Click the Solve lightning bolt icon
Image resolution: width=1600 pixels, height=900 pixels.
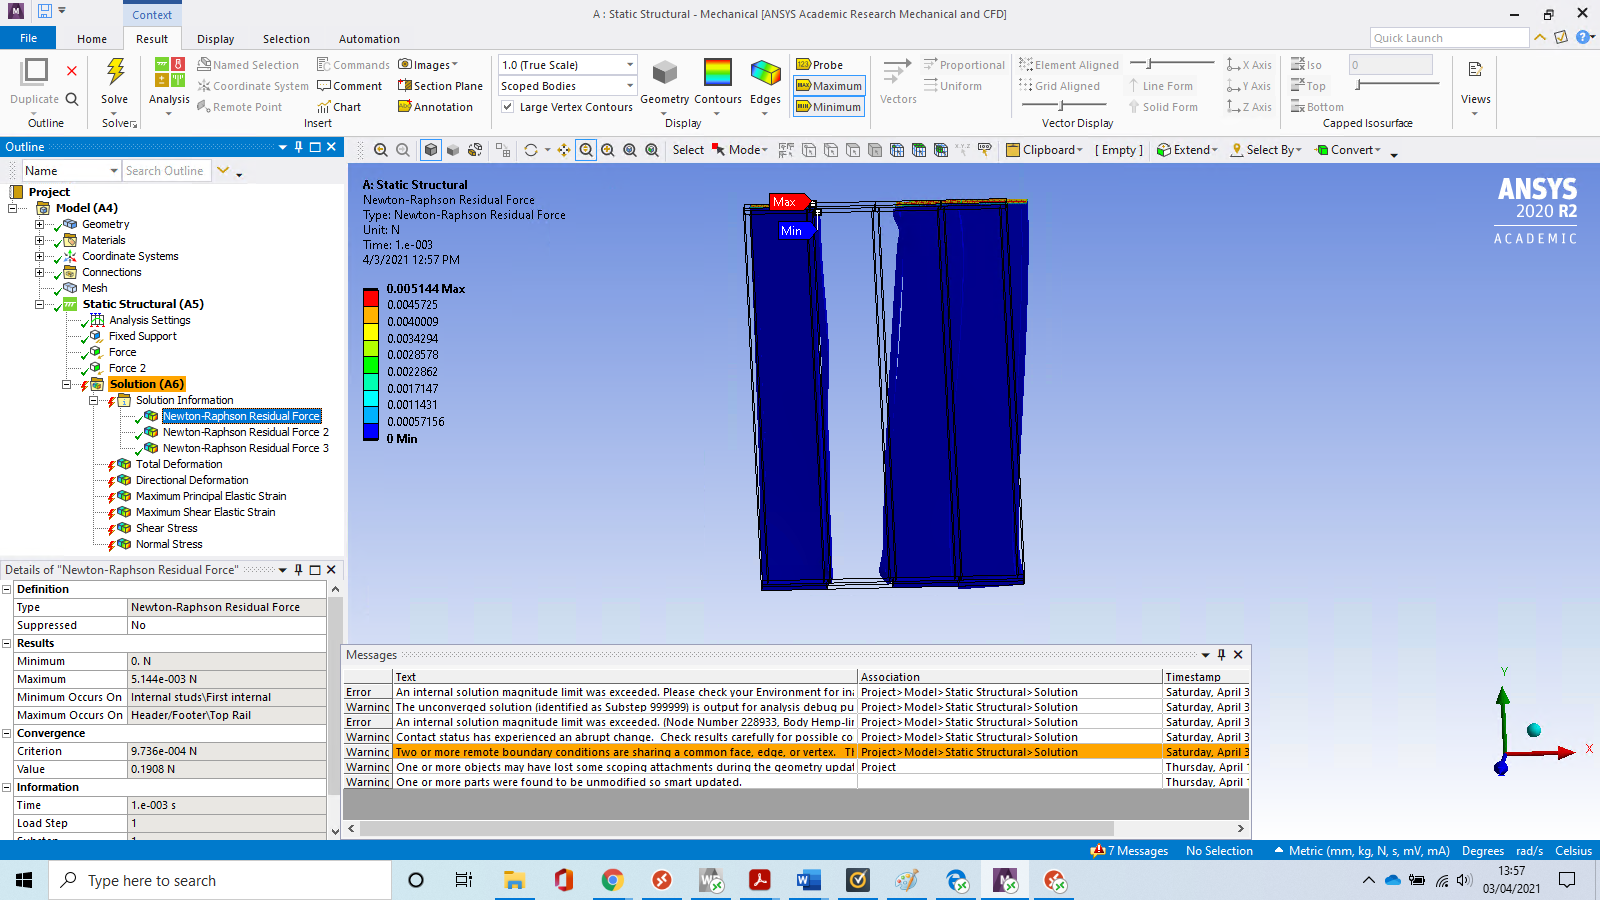pos(115,72)
